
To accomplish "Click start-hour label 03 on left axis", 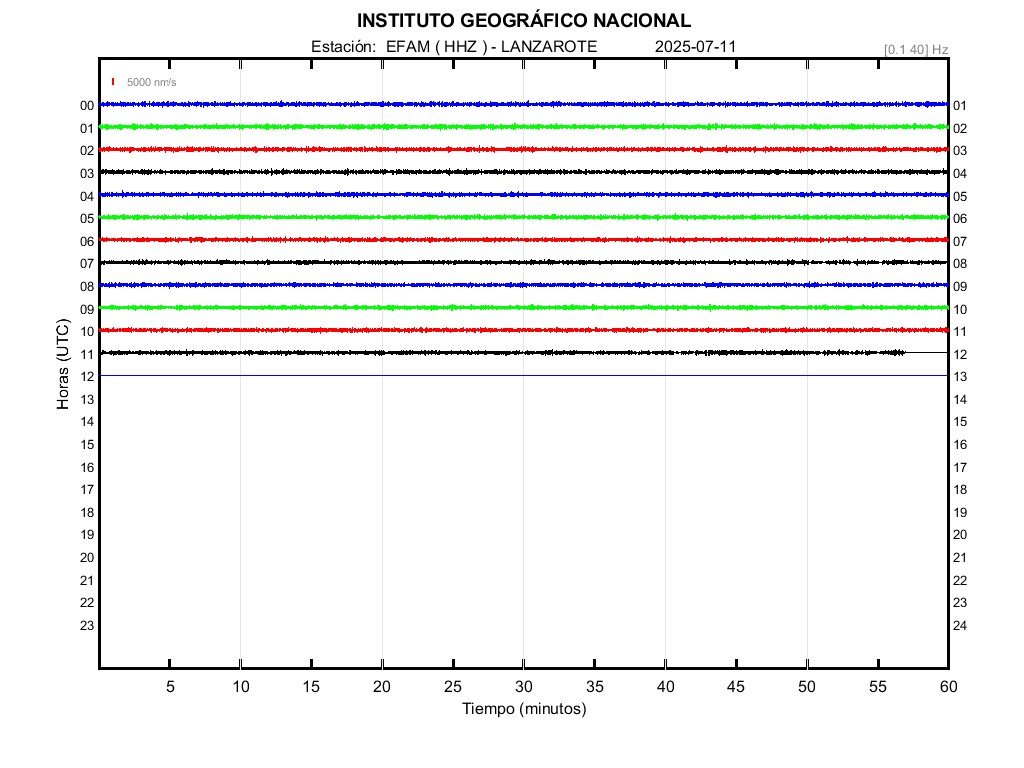I will (x=87, y=174).
